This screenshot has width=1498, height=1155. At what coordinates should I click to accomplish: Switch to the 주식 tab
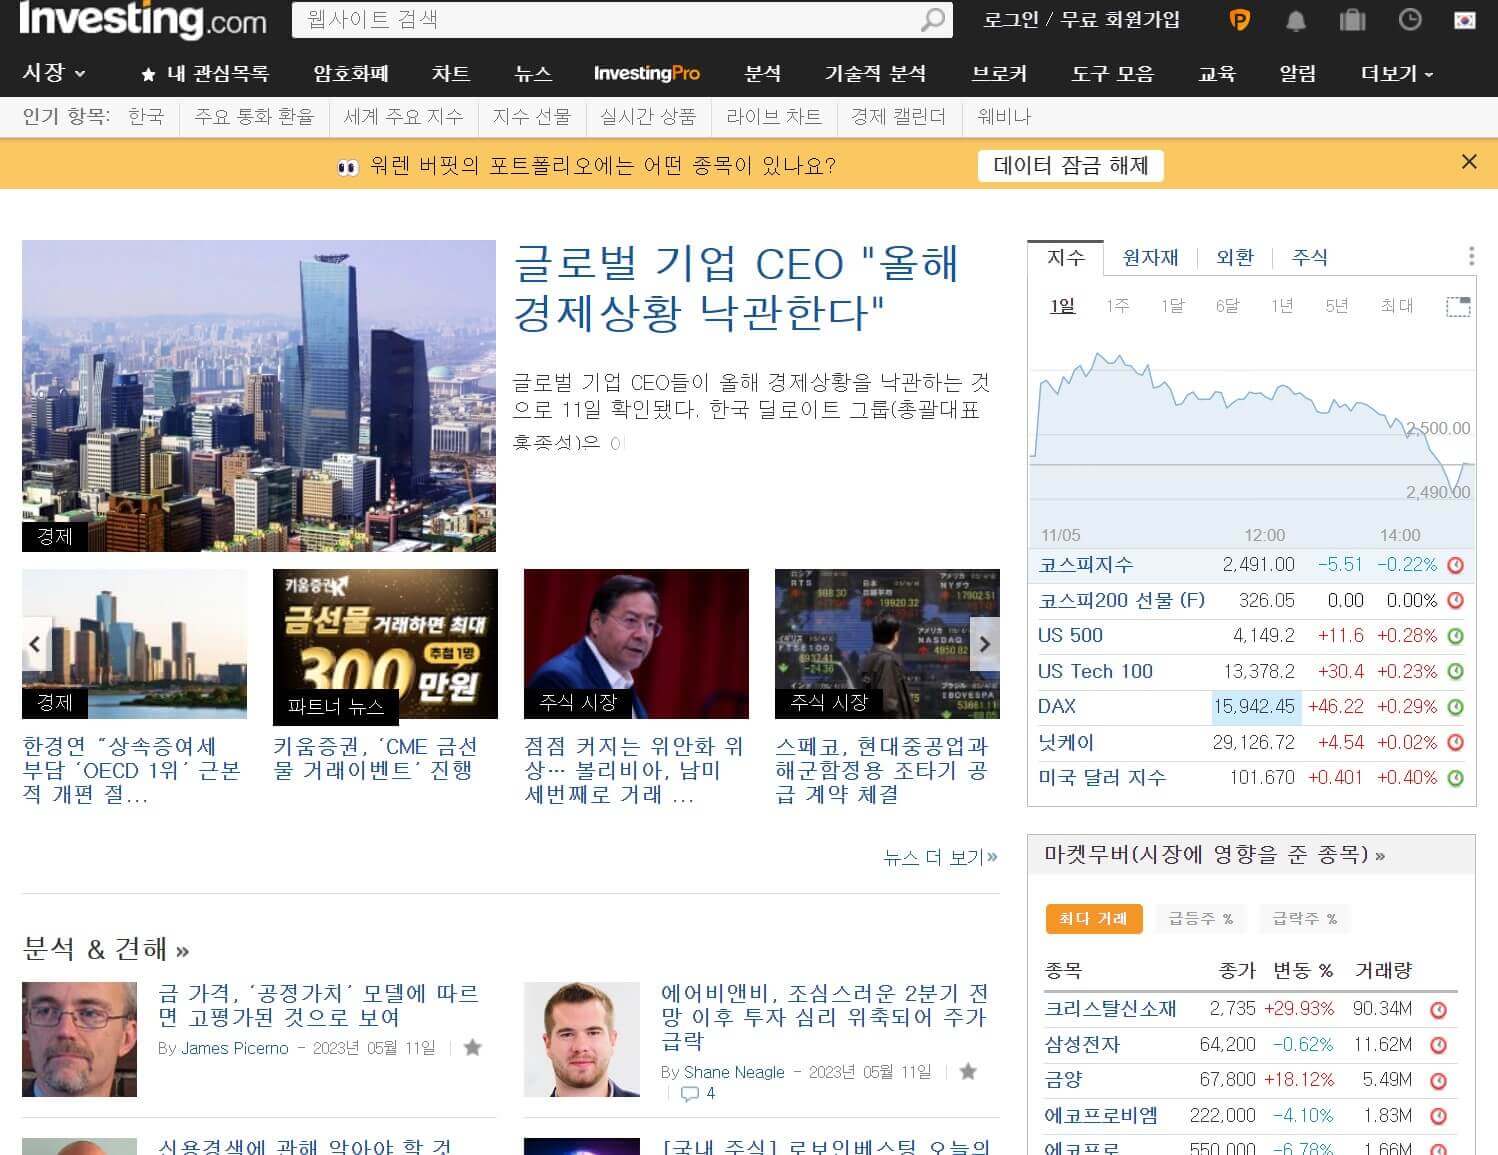click(1310, 258)
